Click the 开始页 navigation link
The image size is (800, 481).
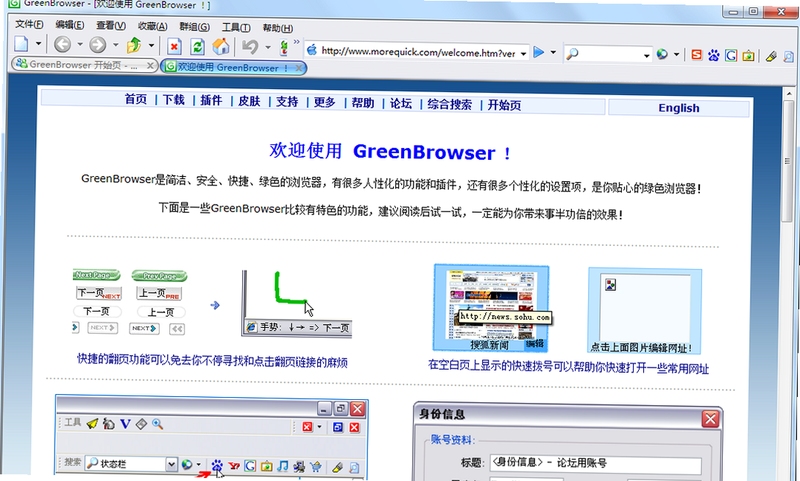[504, 105]
